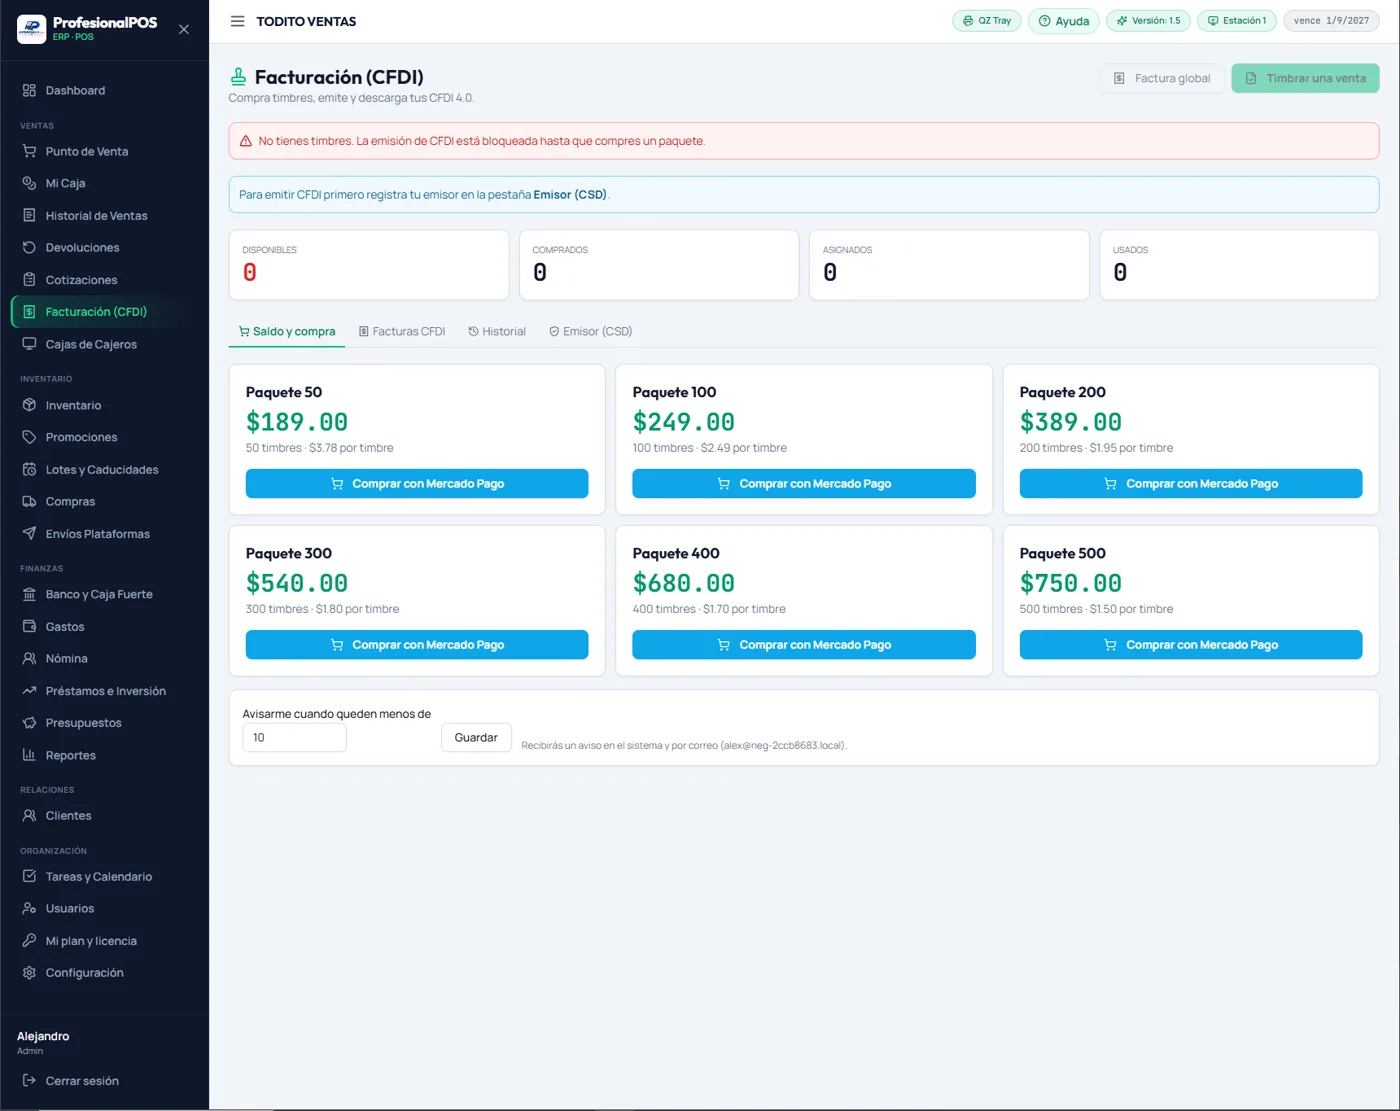The image size is (1400, 1111).
Task: Click the Punto de Venta cart icon
Action: click(29, 151)
